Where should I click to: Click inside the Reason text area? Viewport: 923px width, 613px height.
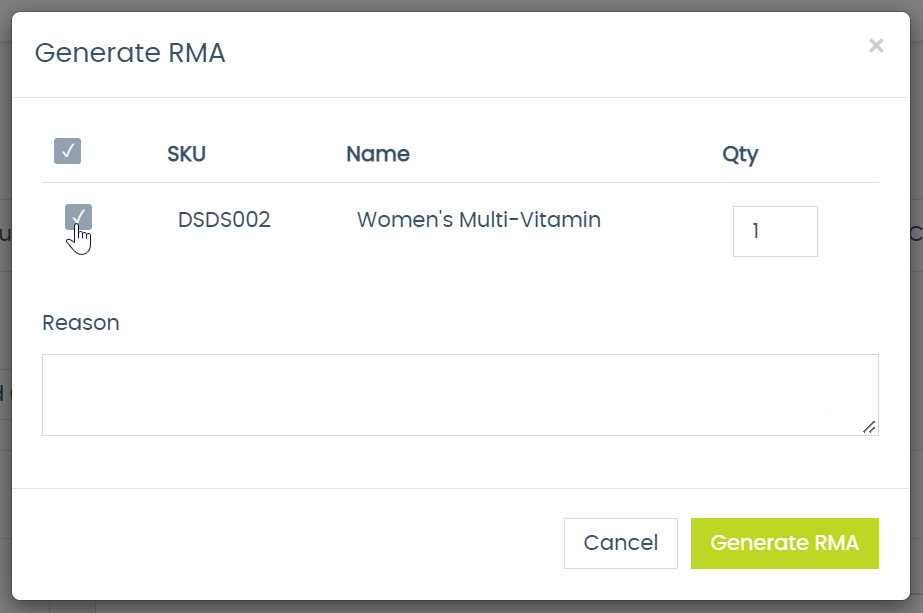460,394
